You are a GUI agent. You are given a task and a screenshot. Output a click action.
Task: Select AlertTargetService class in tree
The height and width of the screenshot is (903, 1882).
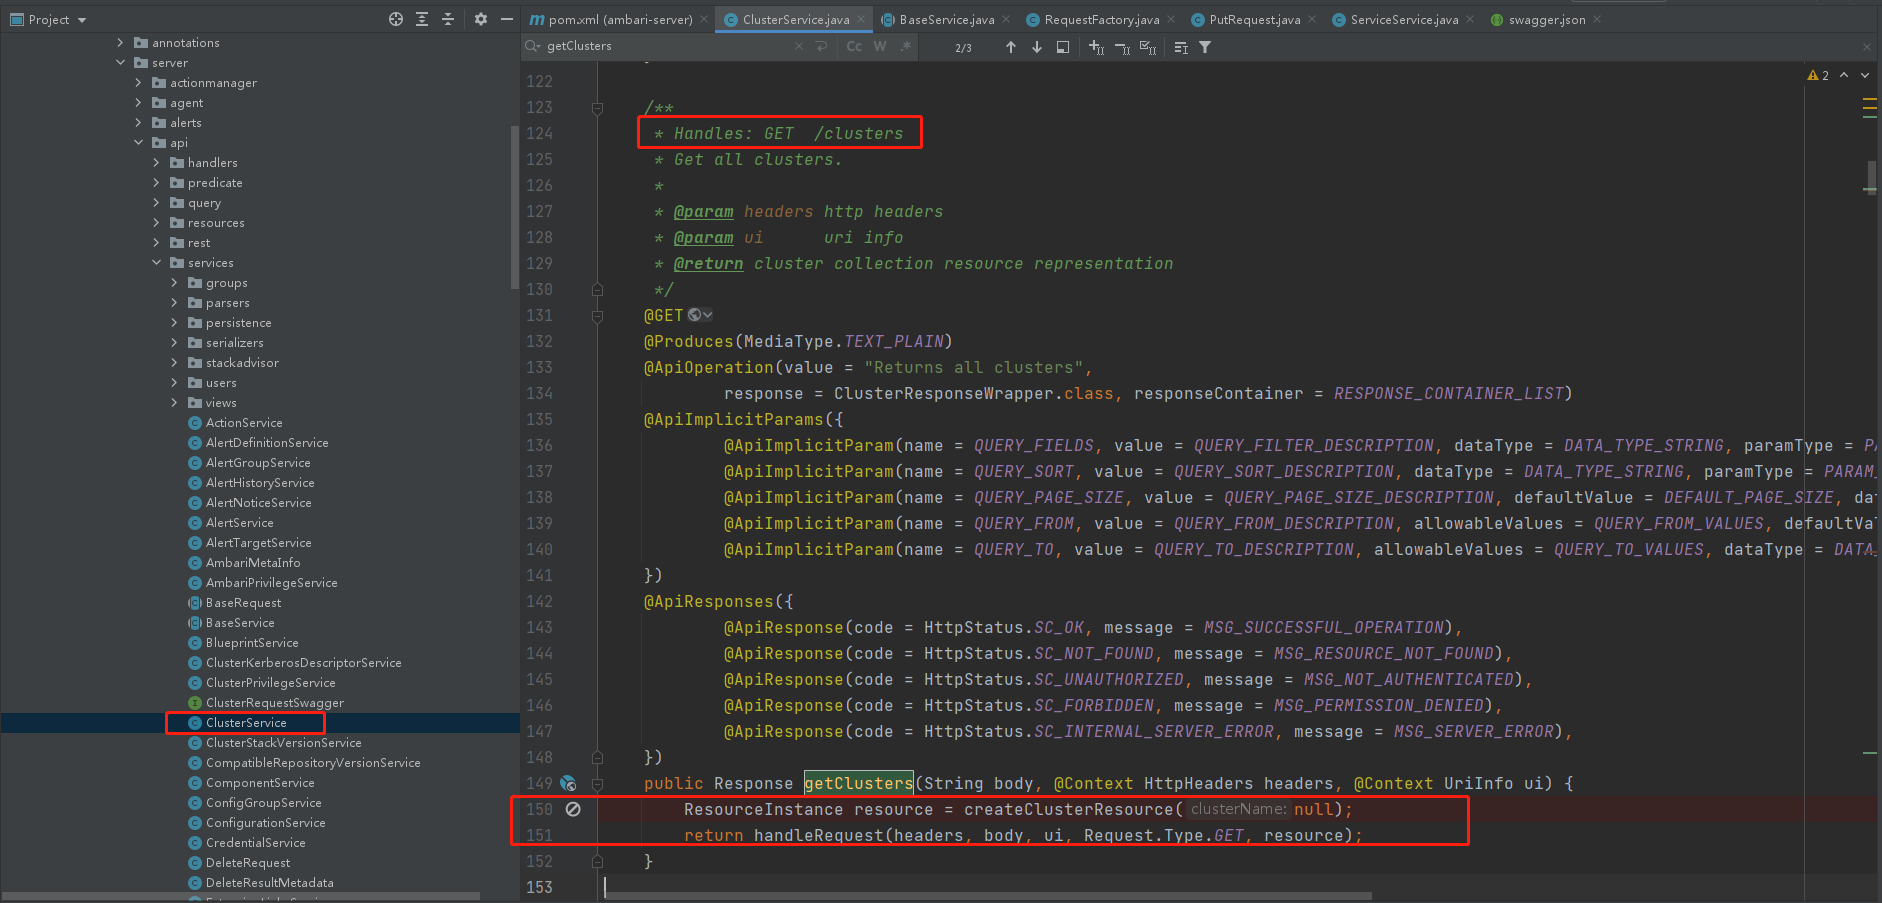point(259,542)
